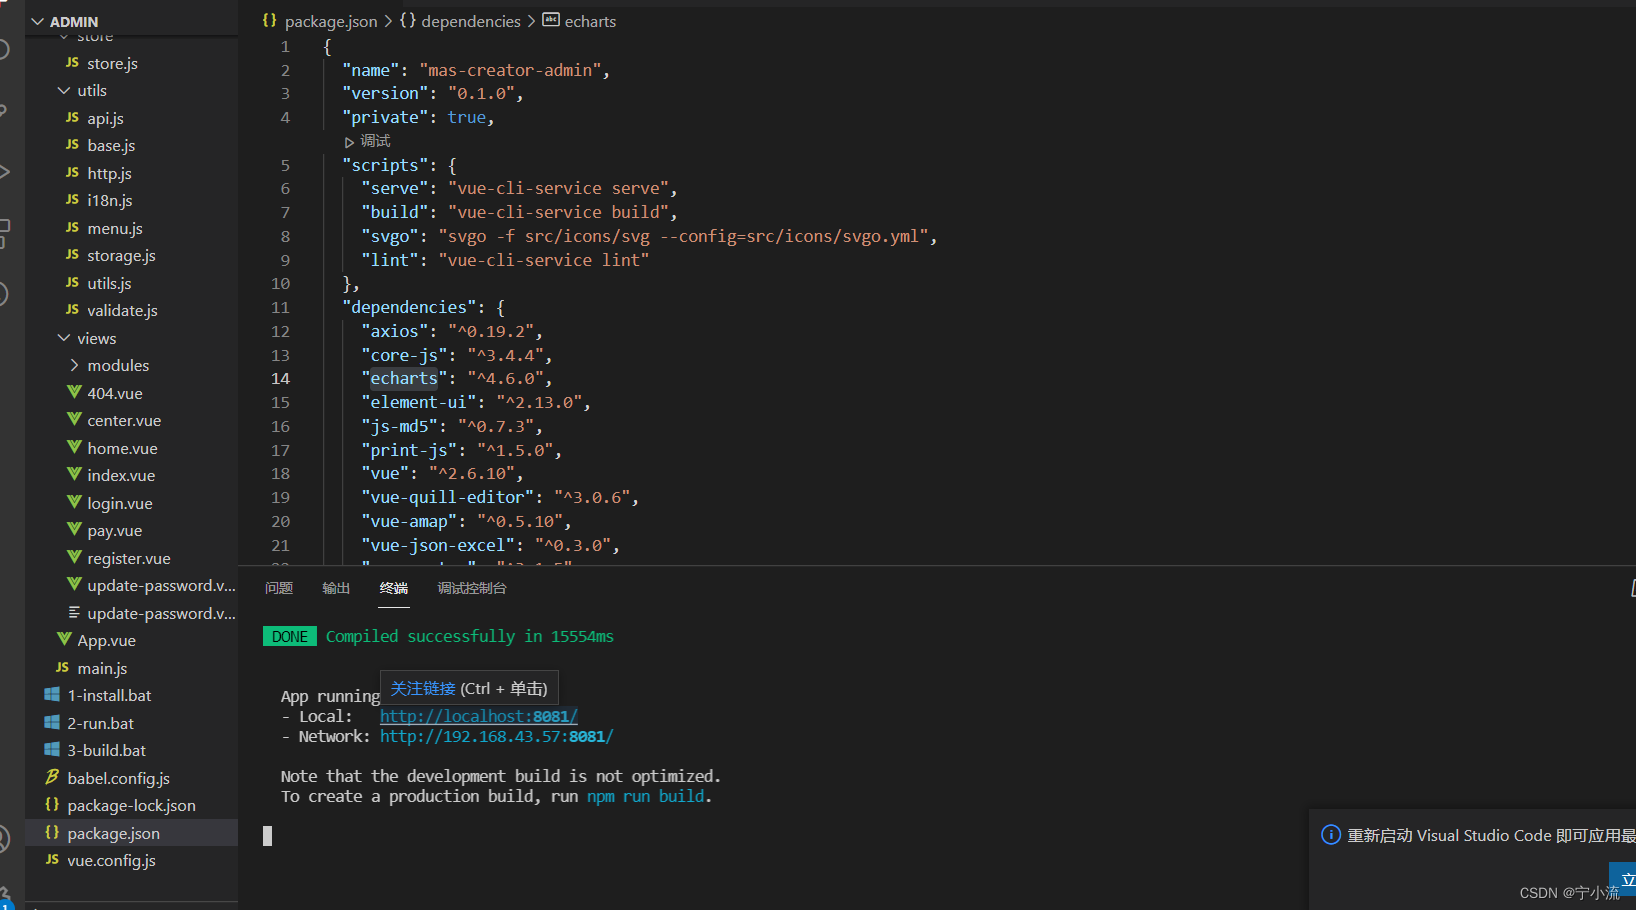Switch to 输出 output tab
Screen dimensions: 1636x910
(x=336, y=588)
